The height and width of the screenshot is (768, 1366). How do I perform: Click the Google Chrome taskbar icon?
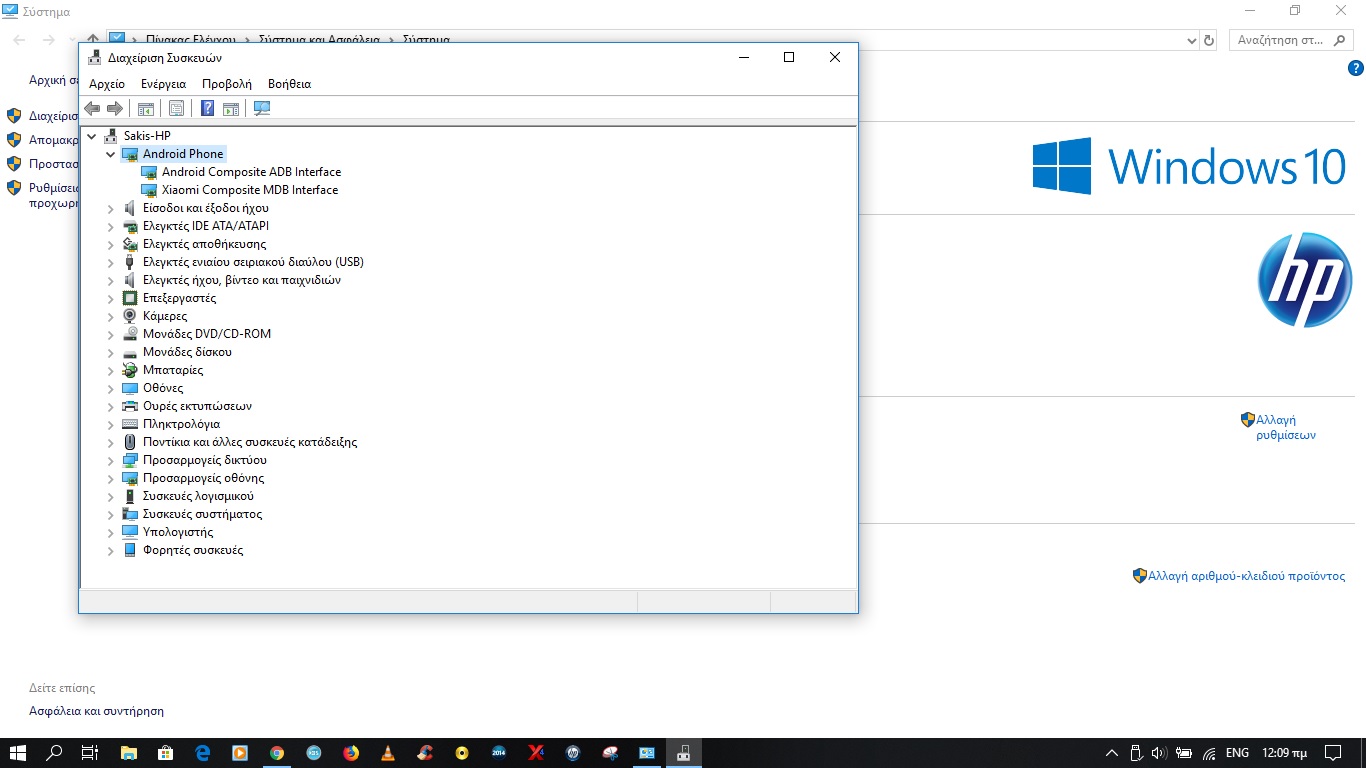277,753
